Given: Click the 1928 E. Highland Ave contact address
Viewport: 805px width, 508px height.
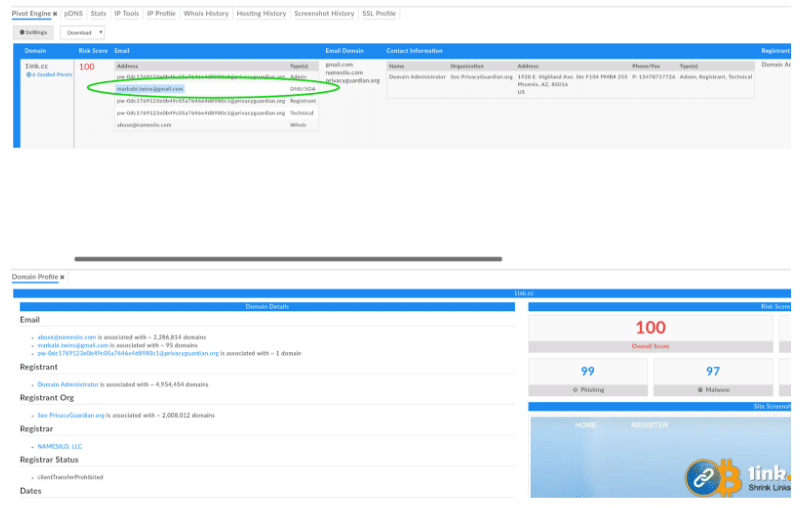Looking at the screenshot, I should click(x=572, y=84).
